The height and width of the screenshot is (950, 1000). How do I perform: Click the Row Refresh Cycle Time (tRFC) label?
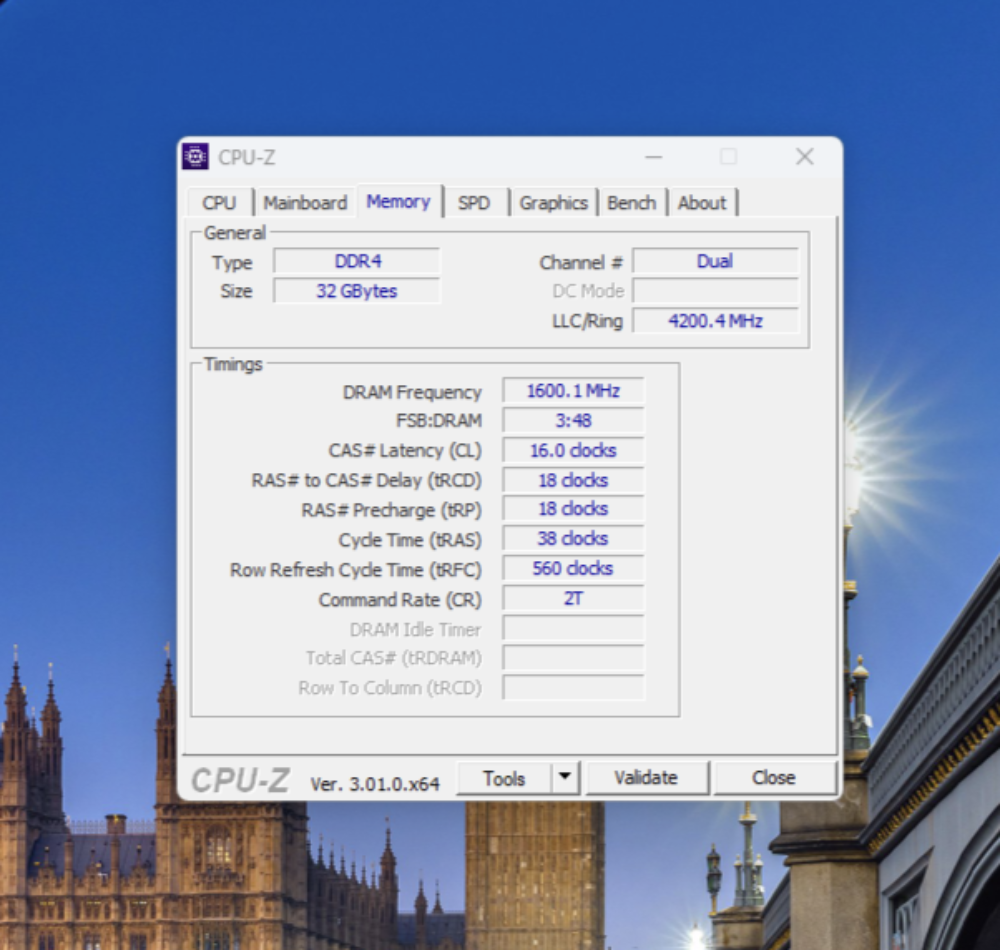point(356,570)
